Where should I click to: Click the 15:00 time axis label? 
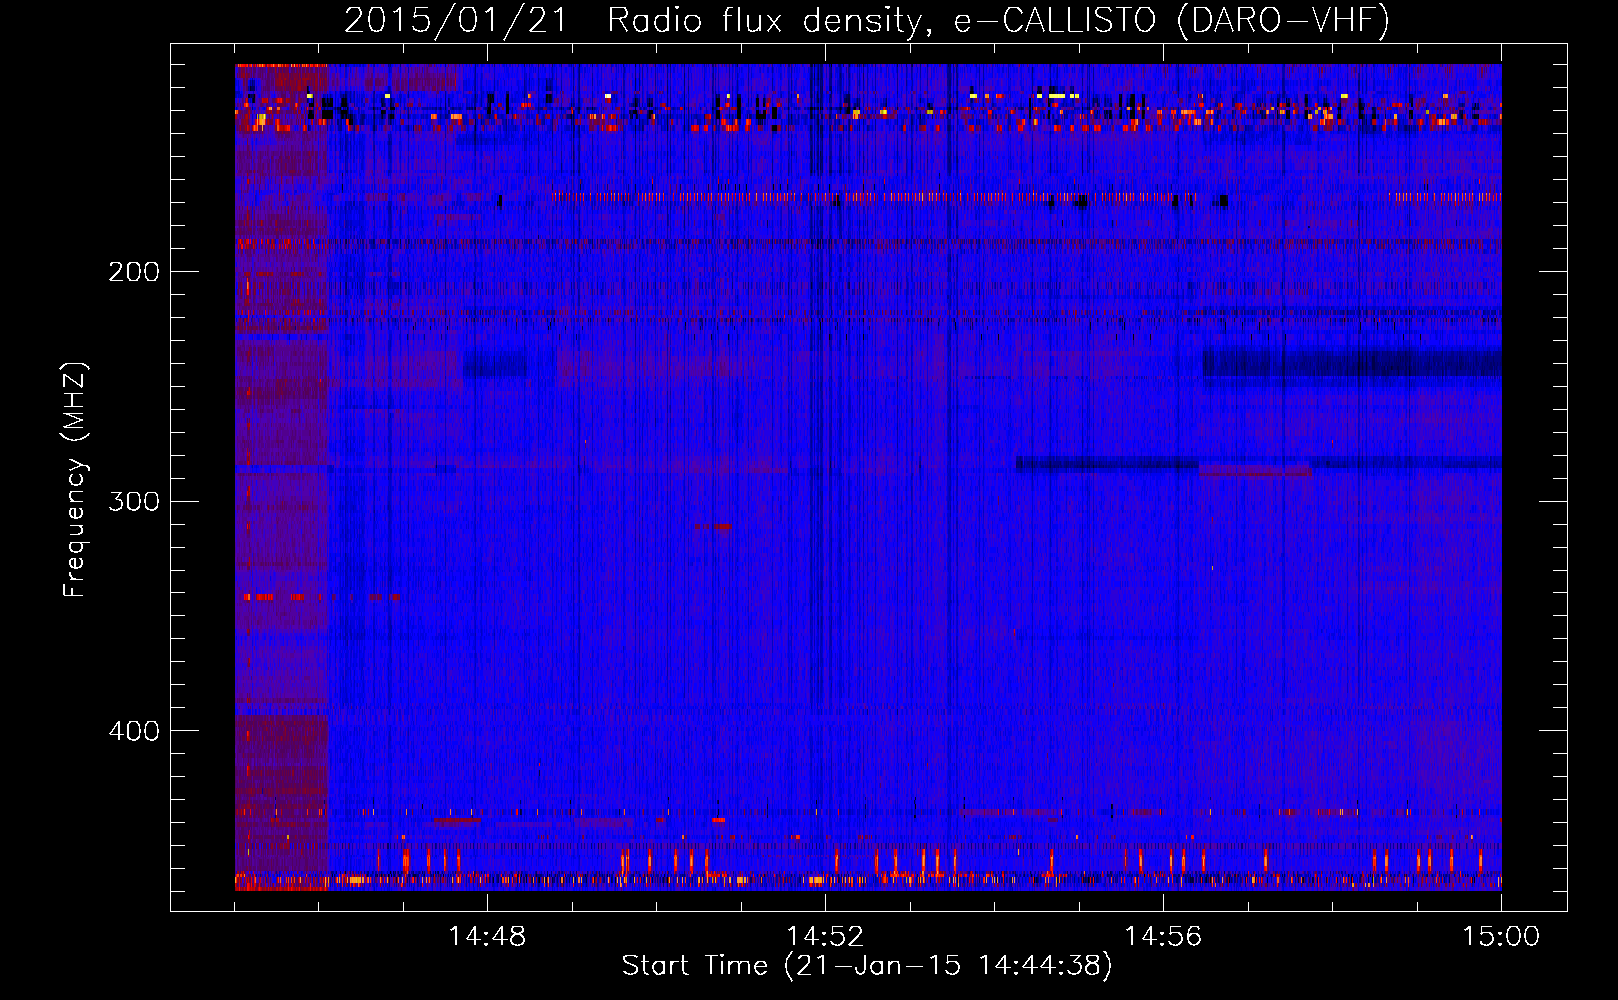1501,937
